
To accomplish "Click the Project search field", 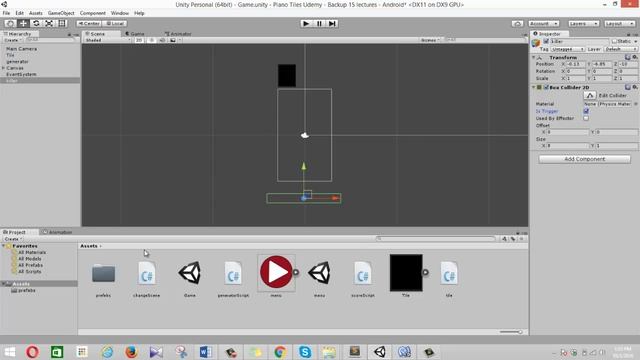I will pos(436,239).
